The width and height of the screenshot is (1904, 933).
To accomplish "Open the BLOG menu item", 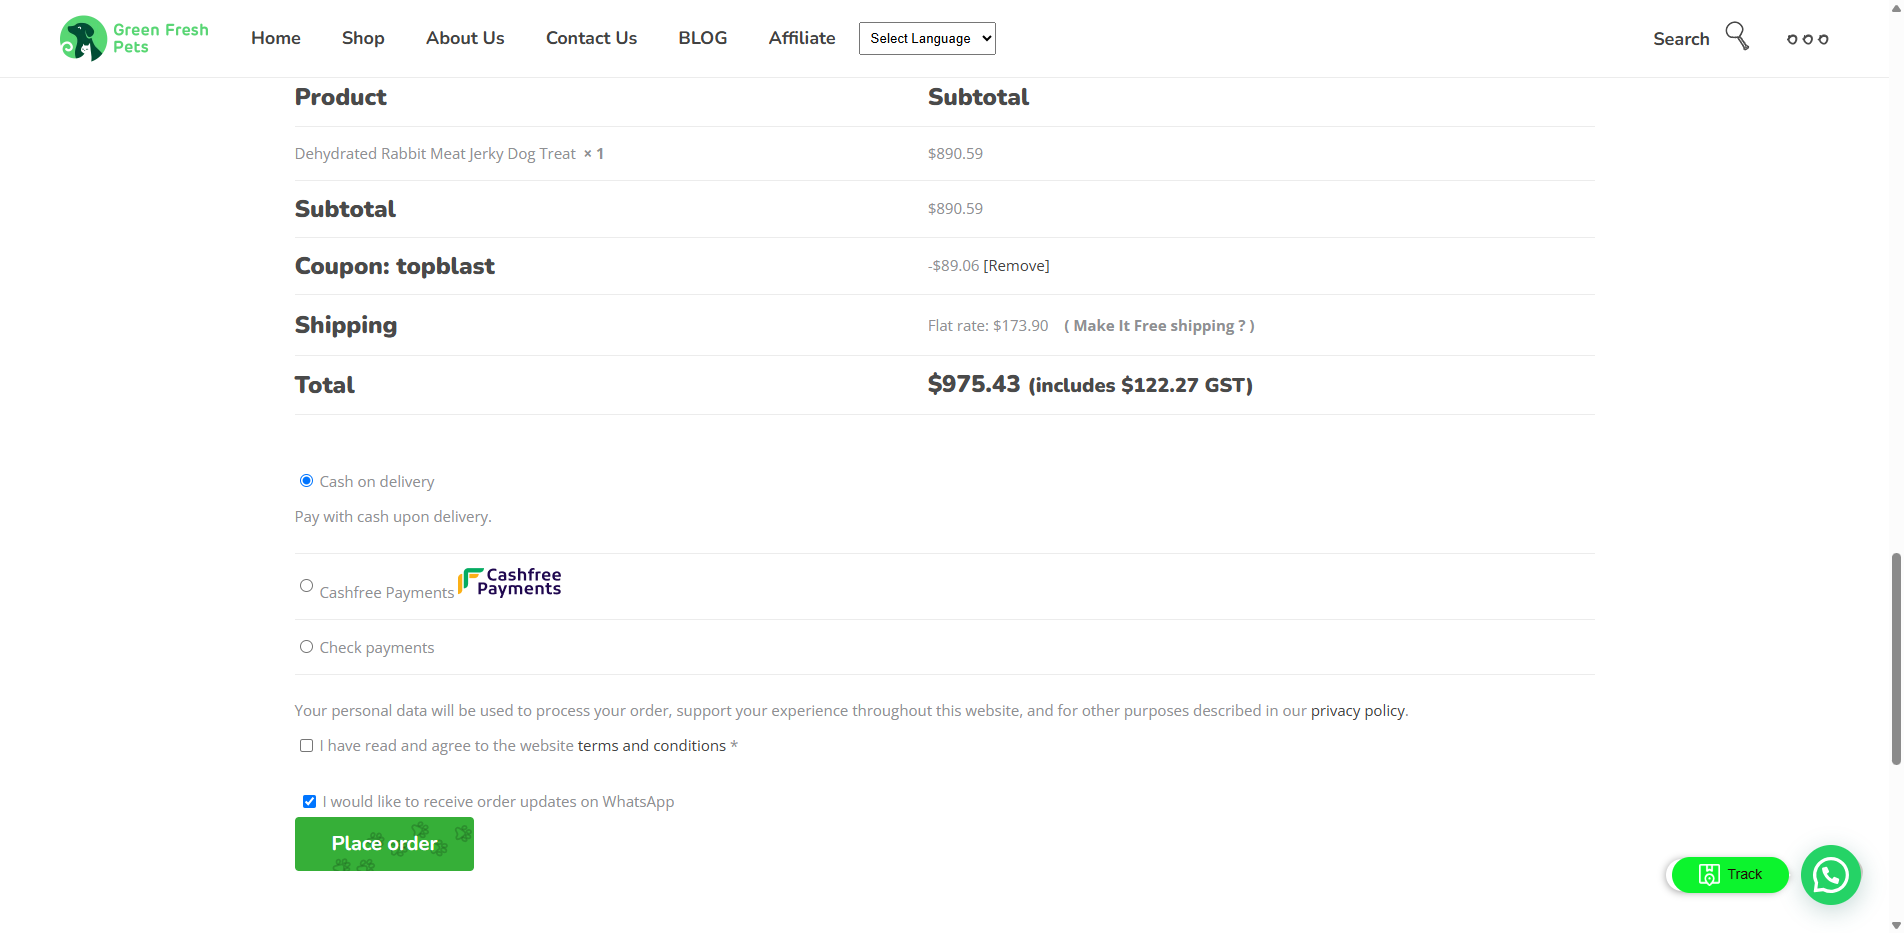I will [703, 38].
